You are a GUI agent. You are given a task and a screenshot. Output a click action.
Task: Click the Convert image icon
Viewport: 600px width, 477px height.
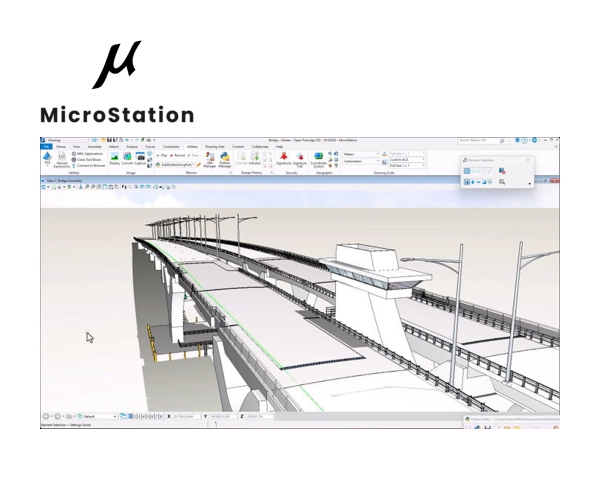(127, 158)
